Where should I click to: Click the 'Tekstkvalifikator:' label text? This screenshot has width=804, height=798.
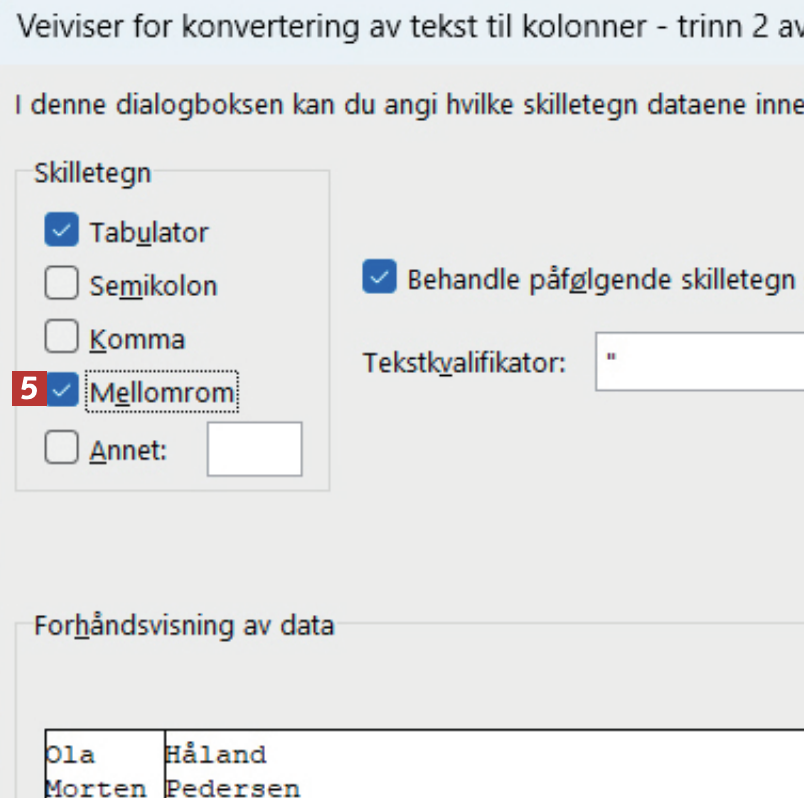tap(464, 362)
